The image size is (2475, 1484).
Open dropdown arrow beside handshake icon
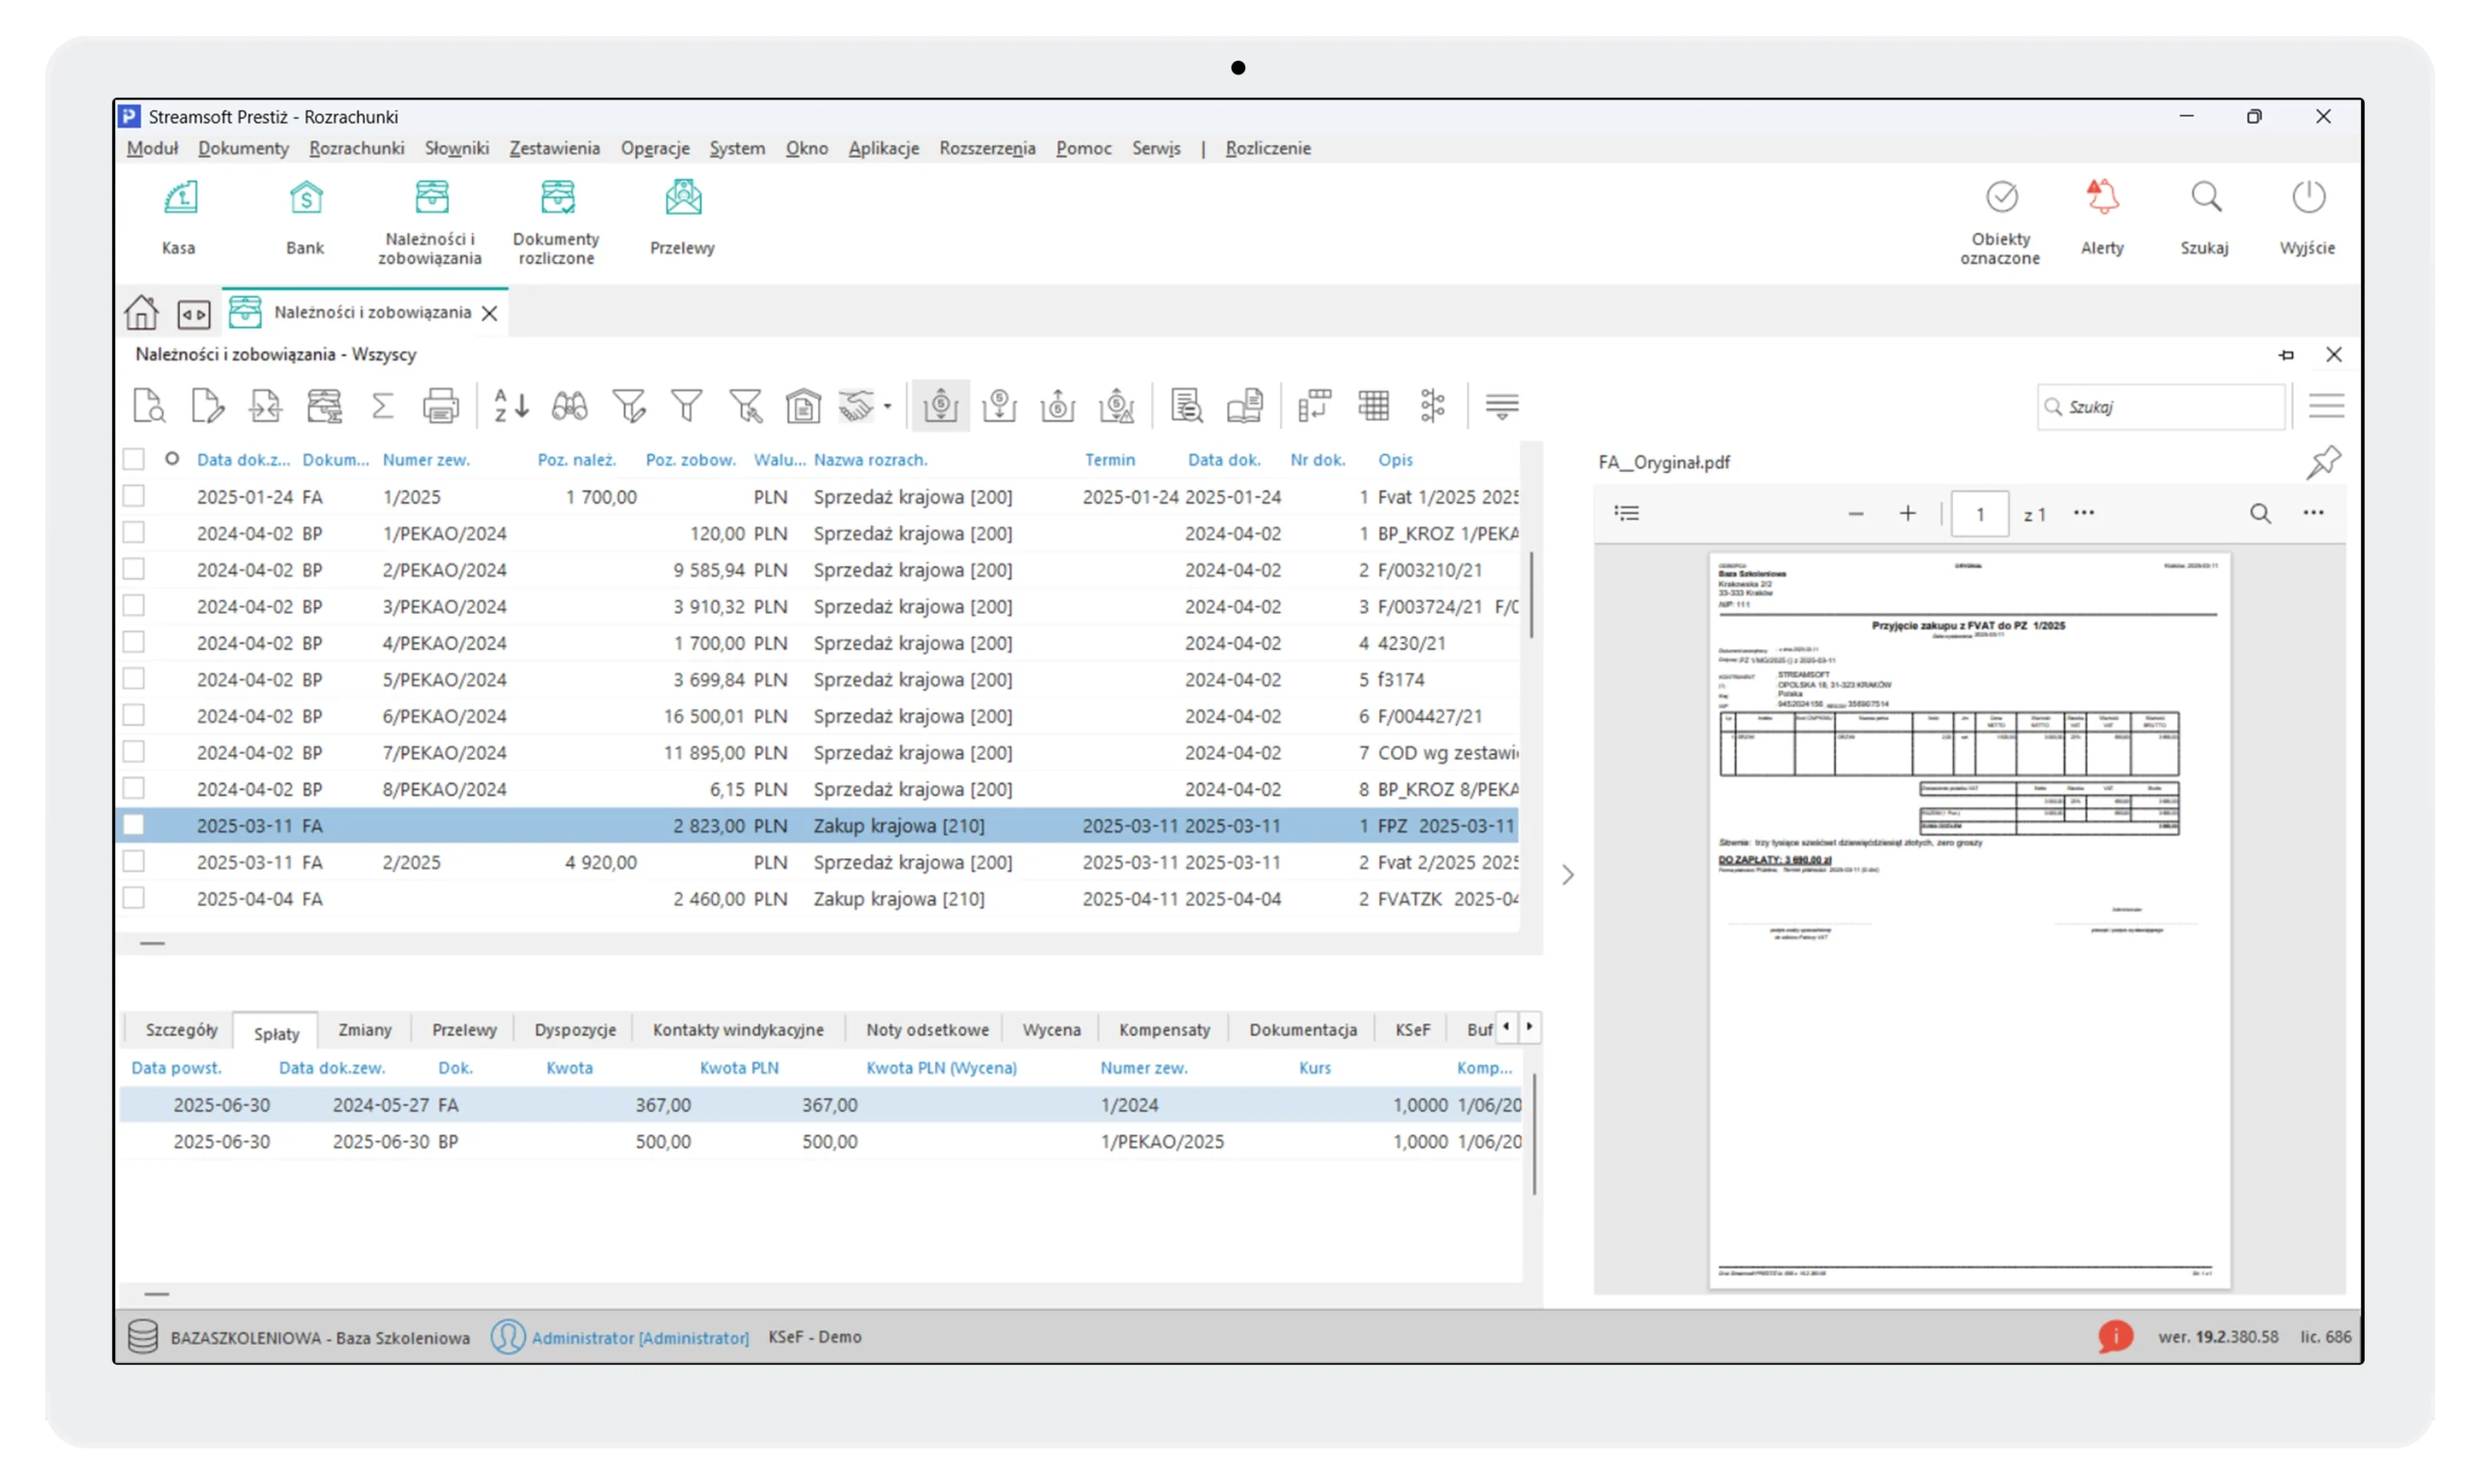(x=888, y=406)
